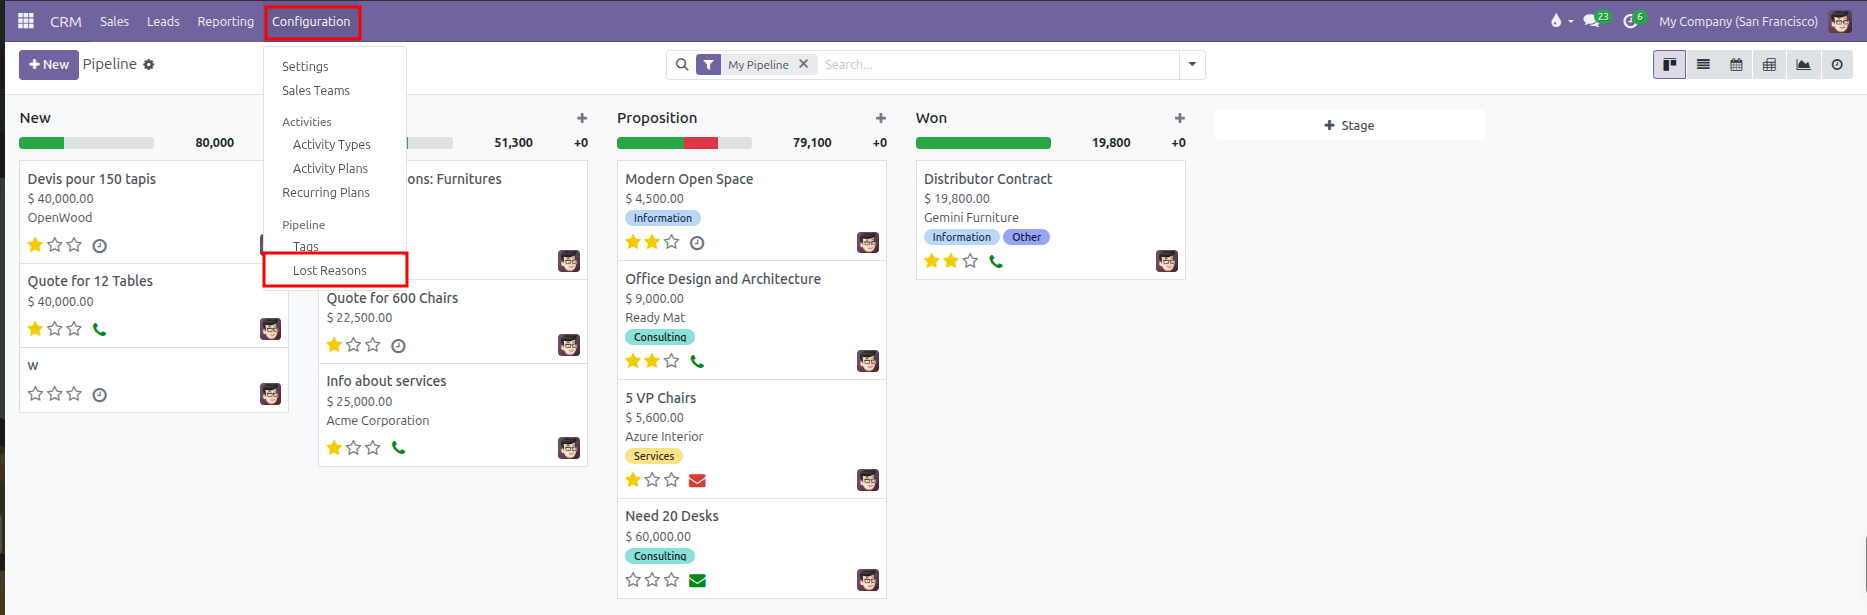This screenshot has height=615, width=1867.
Task: Click salesperson avatar on Need 20 Desks
Action: tap(868, 580)
